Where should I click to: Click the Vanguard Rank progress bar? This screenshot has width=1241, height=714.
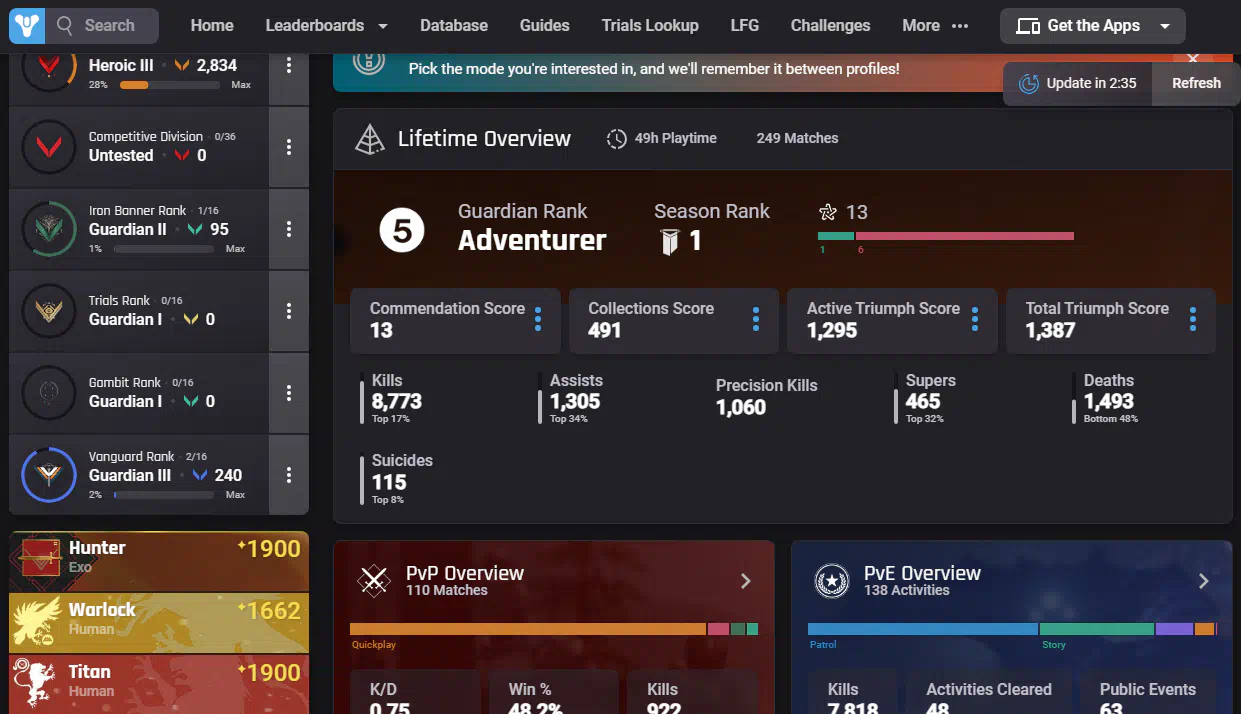click(164, 495)
